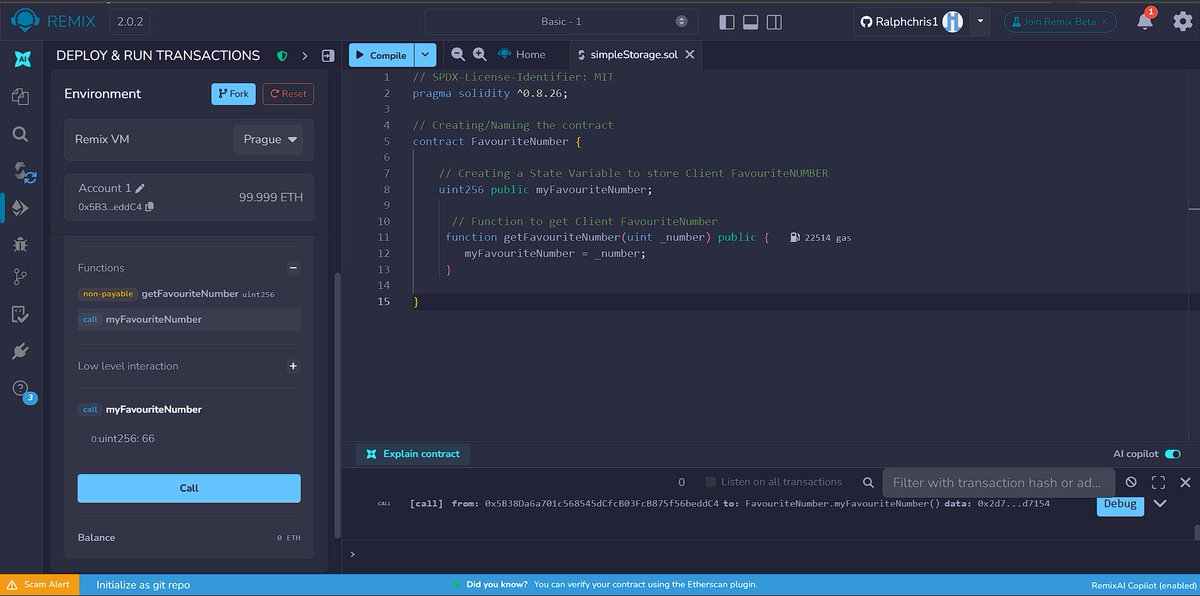Click the version 2.0.2 badge

tap(130, 21)
